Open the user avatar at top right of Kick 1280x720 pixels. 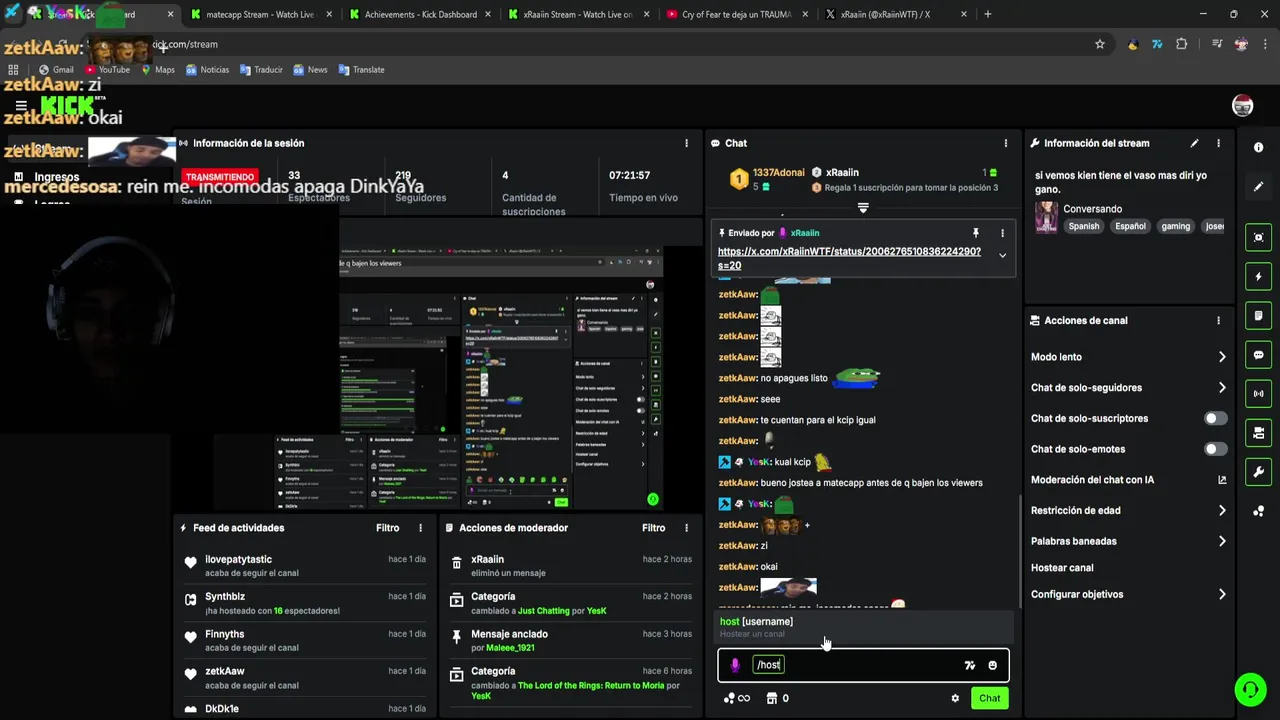(x=1243, y=106)
